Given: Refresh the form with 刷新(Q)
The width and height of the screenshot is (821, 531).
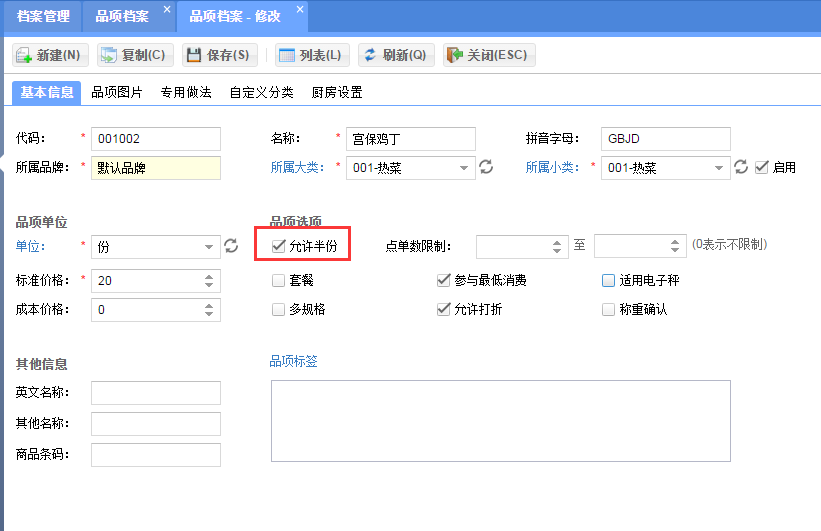Looking at the screenshot, I should pos(396,55).
